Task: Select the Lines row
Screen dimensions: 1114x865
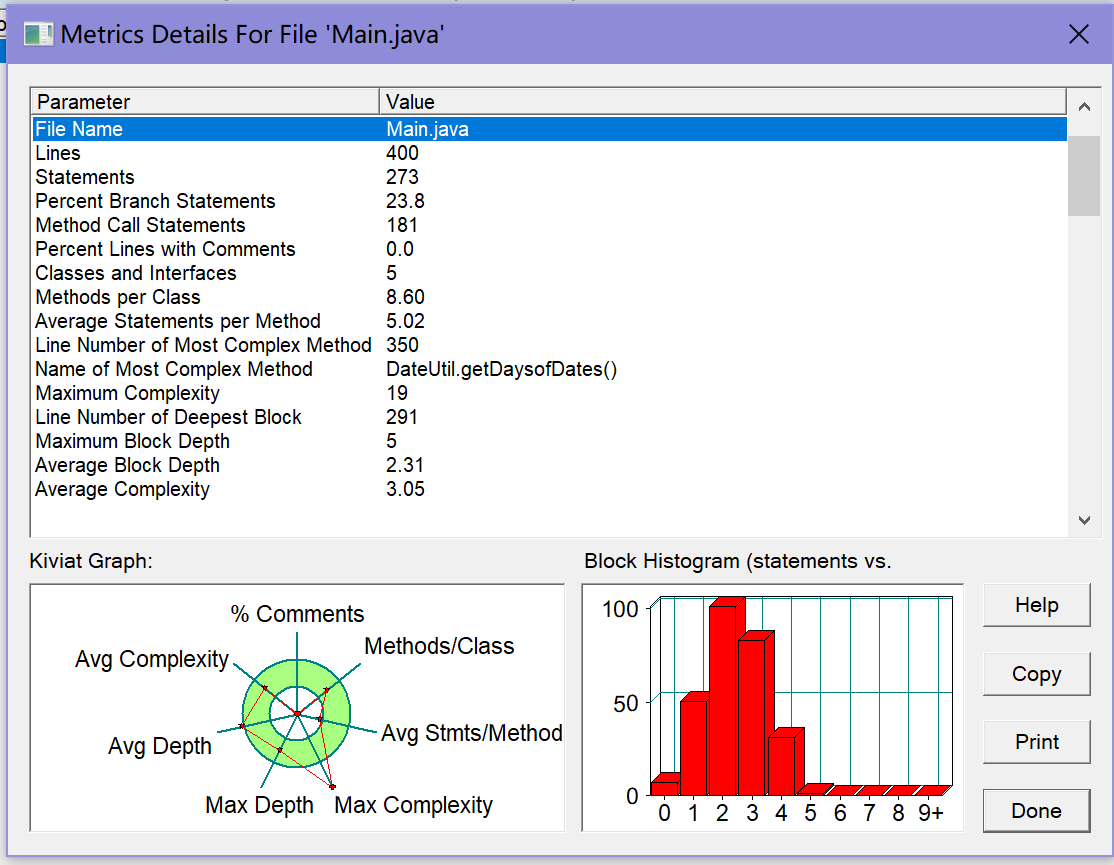Action: coord(549,153)
